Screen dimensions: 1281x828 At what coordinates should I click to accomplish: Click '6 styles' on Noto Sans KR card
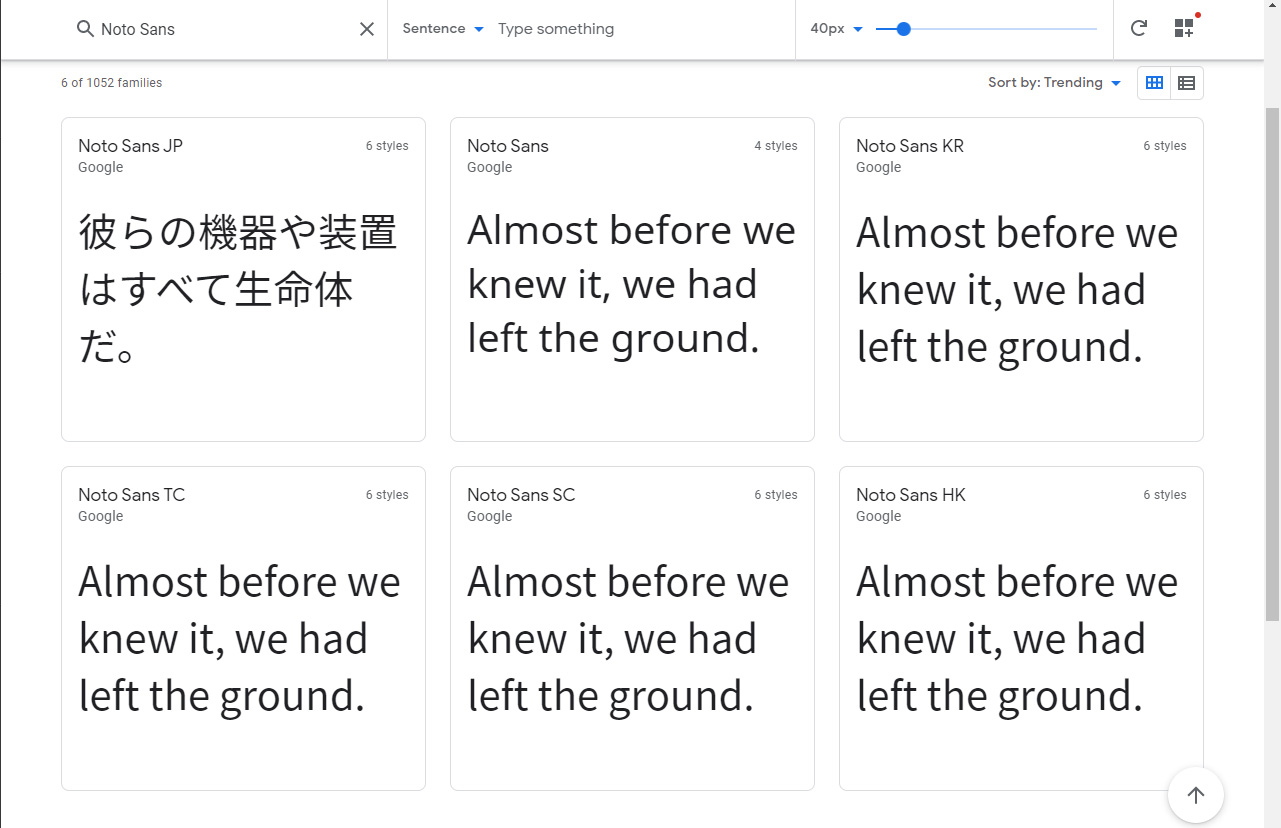pyautogui.click(x=1165, y=146)
